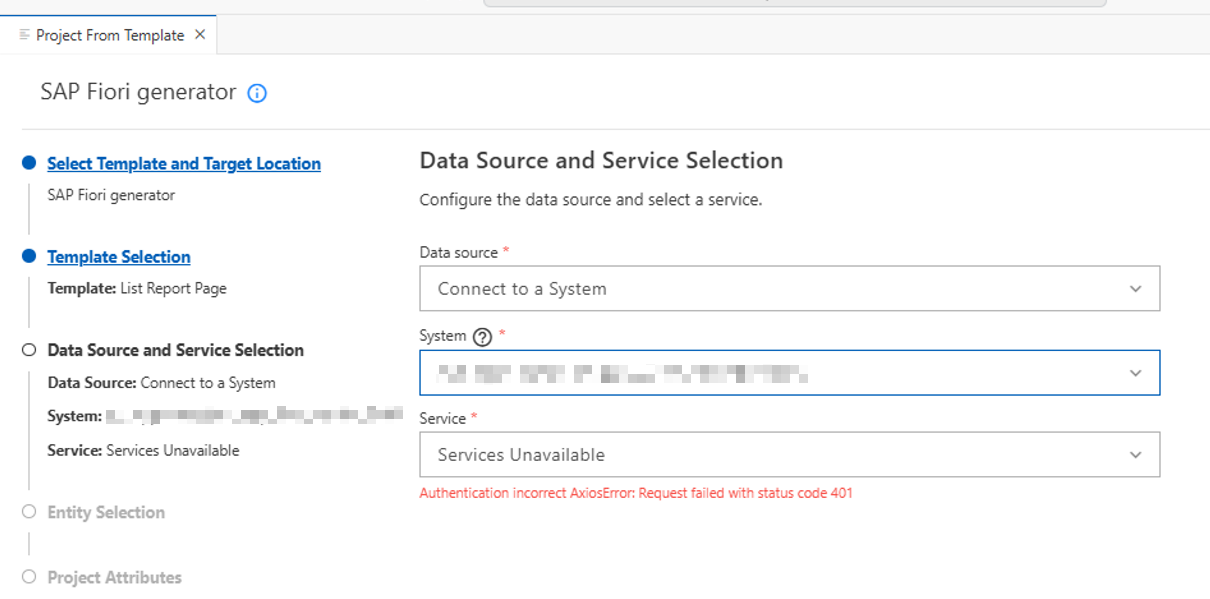Open the System dropdown list

[790, 373]
